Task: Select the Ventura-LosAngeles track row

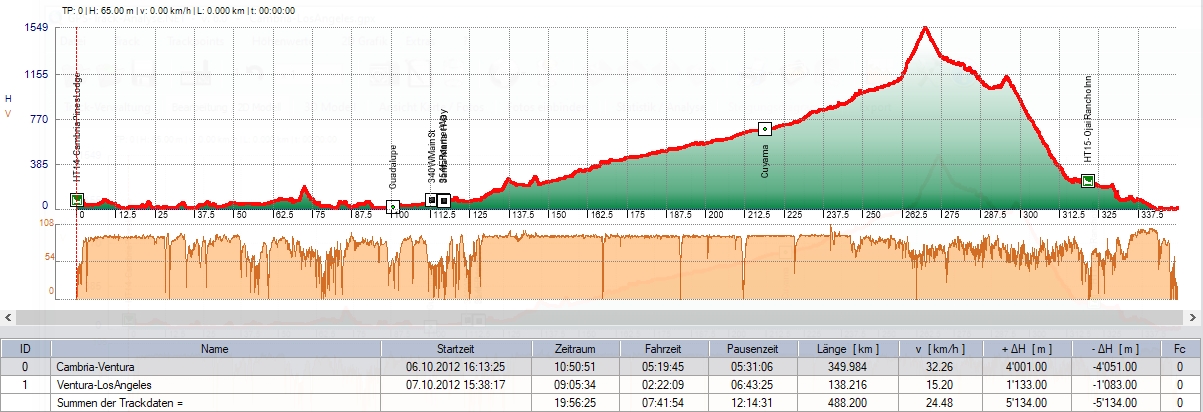Action: coord(215,383)
